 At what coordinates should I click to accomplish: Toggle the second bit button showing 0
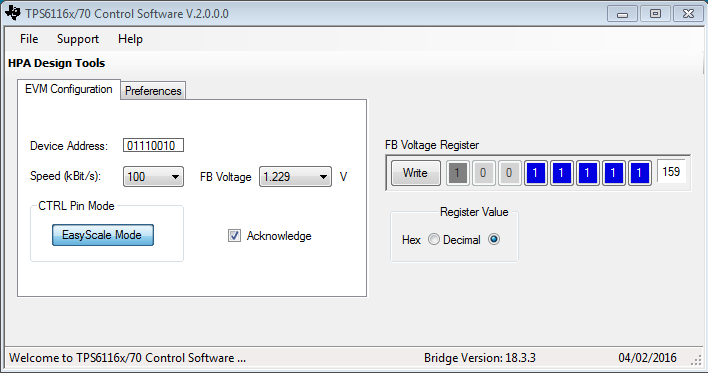(483, 173)
